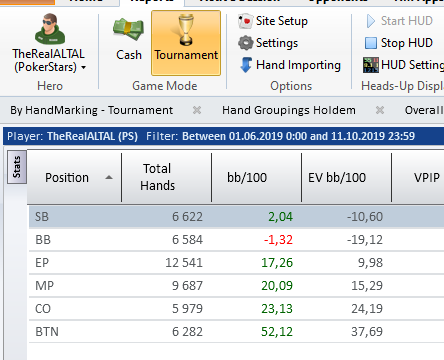444x360 pixels.
Task: Switch to By HandMarking - Tournament tab
Action: click(x=91, y=110)
